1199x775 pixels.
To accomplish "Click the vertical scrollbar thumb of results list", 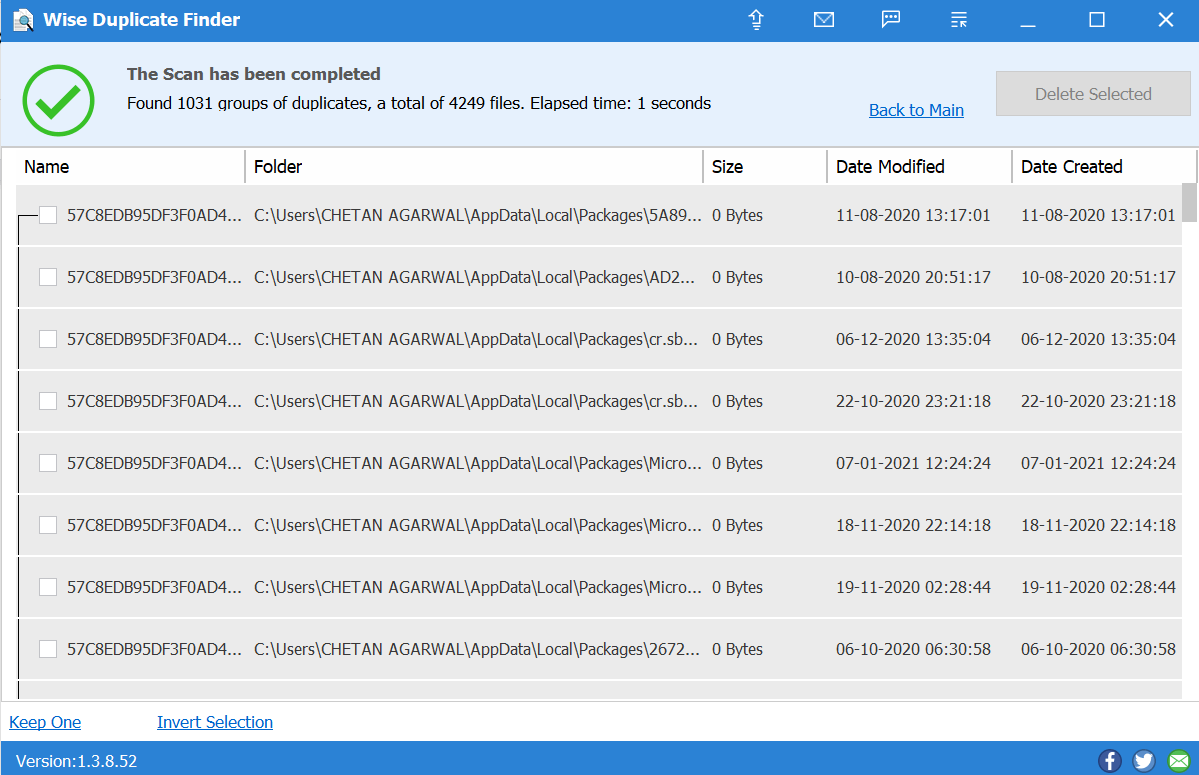I will [x=1189, y=202].
